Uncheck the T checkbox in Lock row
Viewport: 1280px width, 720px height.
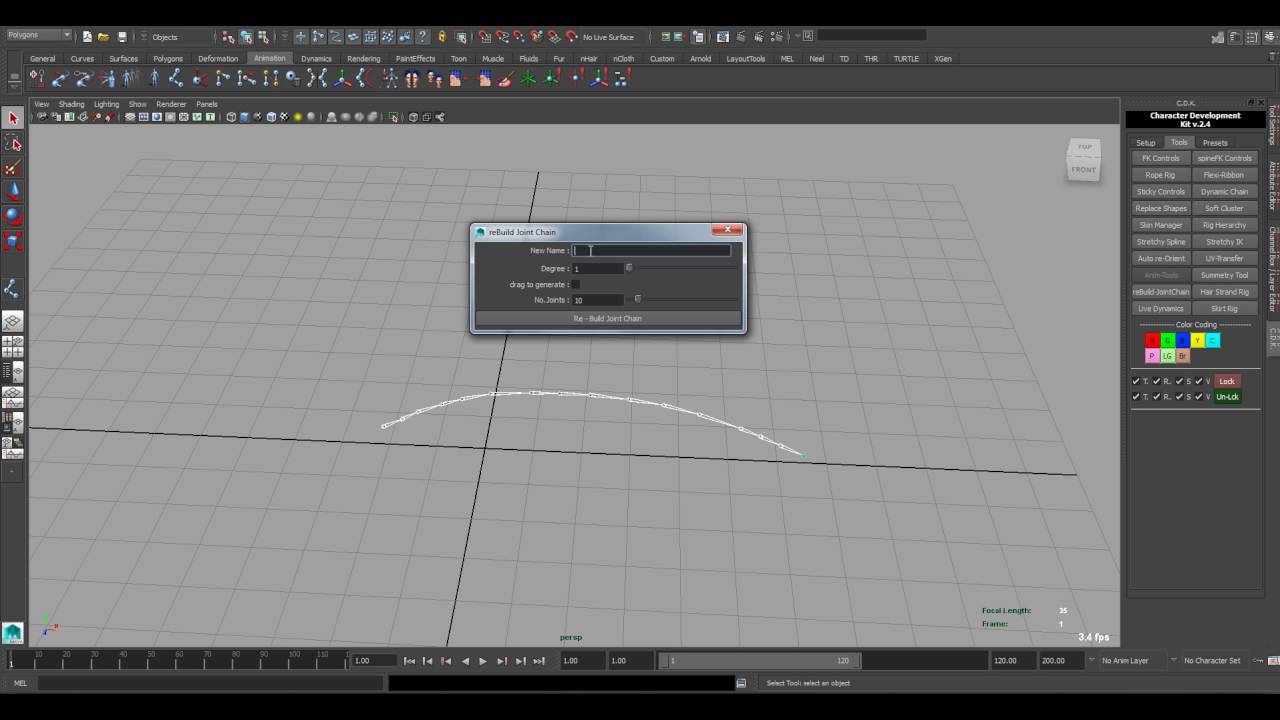click(x=1136, y=381)
